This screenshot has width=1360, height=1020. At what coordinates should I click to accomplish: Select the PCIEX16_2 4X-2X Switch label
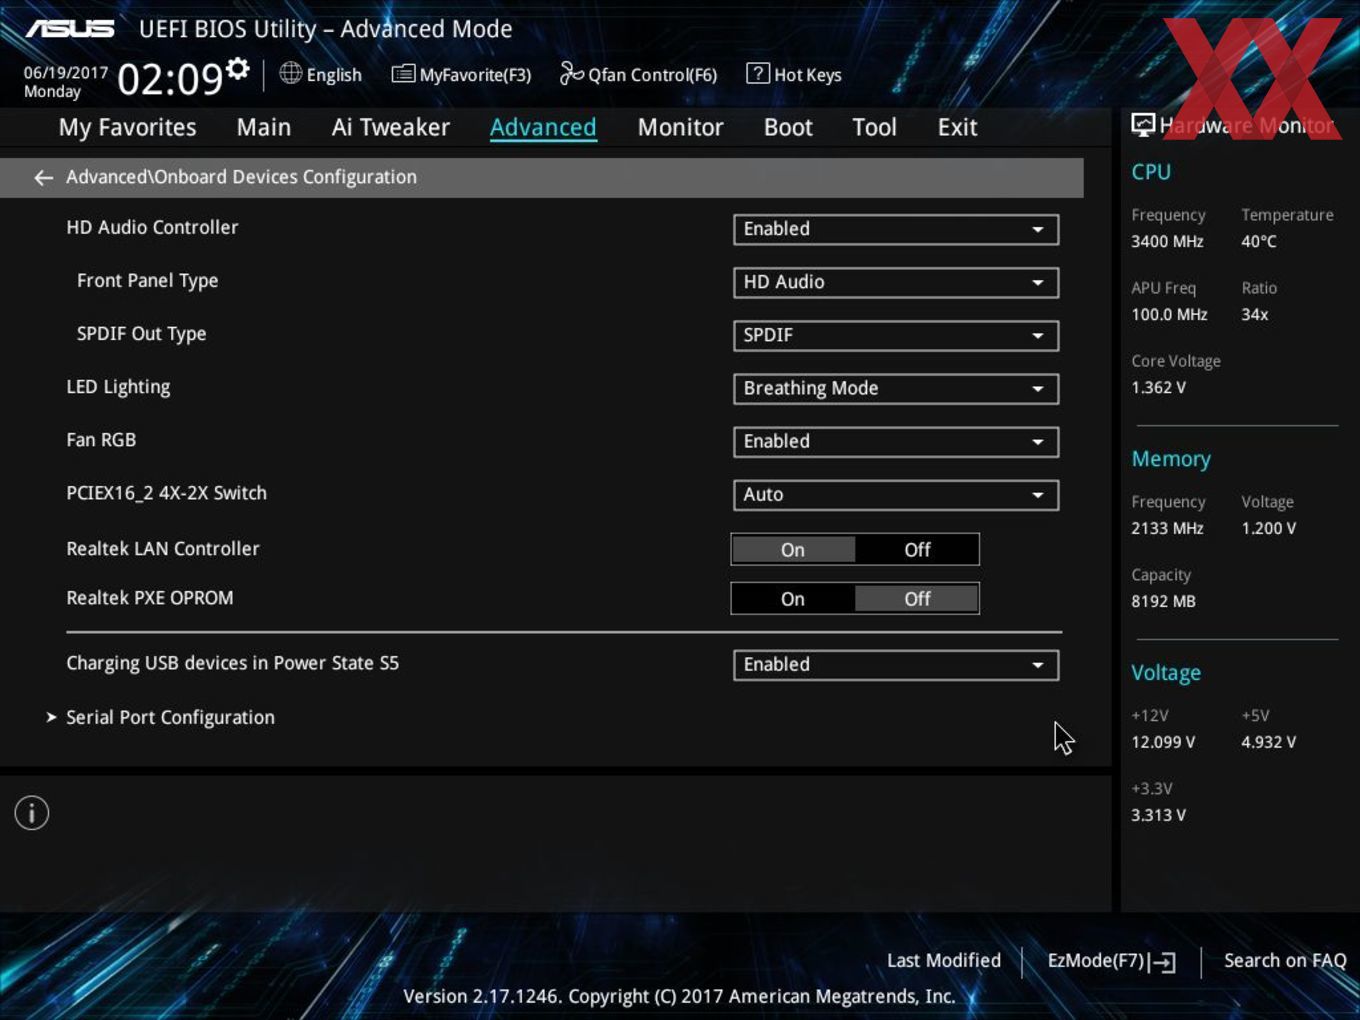point(166,493)
